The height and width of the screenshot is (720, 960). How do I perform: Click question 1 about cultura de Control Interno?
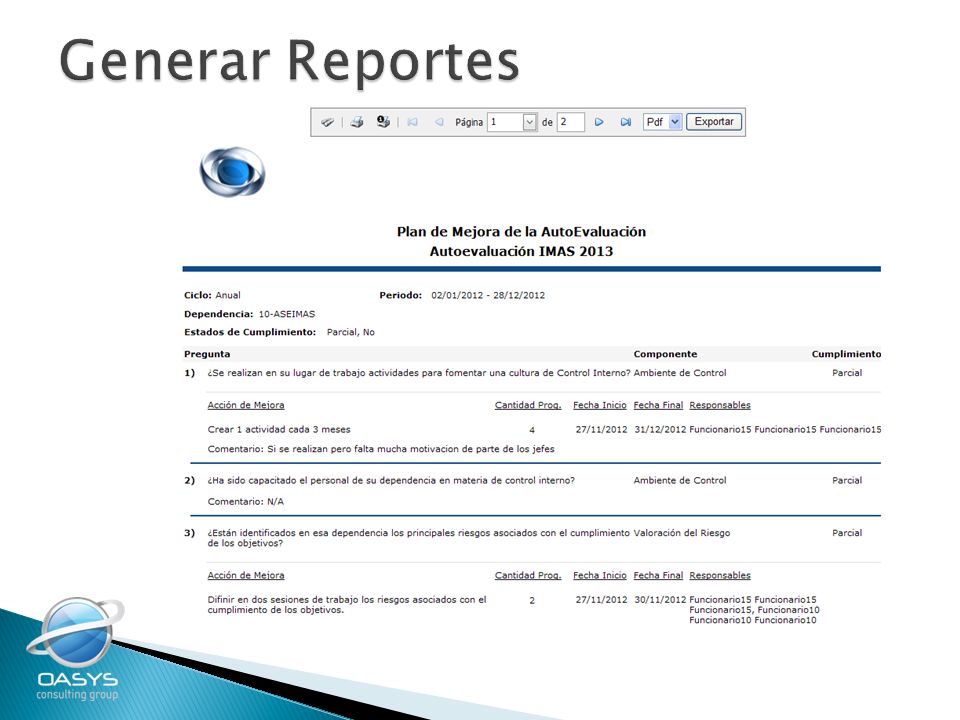[x=419, y=373]
